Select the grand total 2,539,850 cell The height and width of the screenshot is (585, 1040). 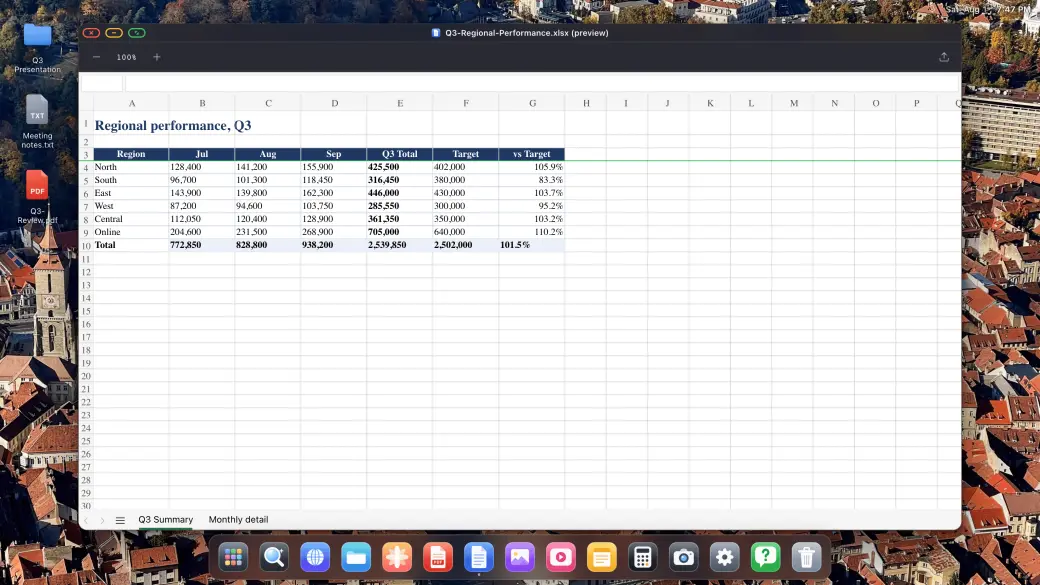tap(400, 245)
